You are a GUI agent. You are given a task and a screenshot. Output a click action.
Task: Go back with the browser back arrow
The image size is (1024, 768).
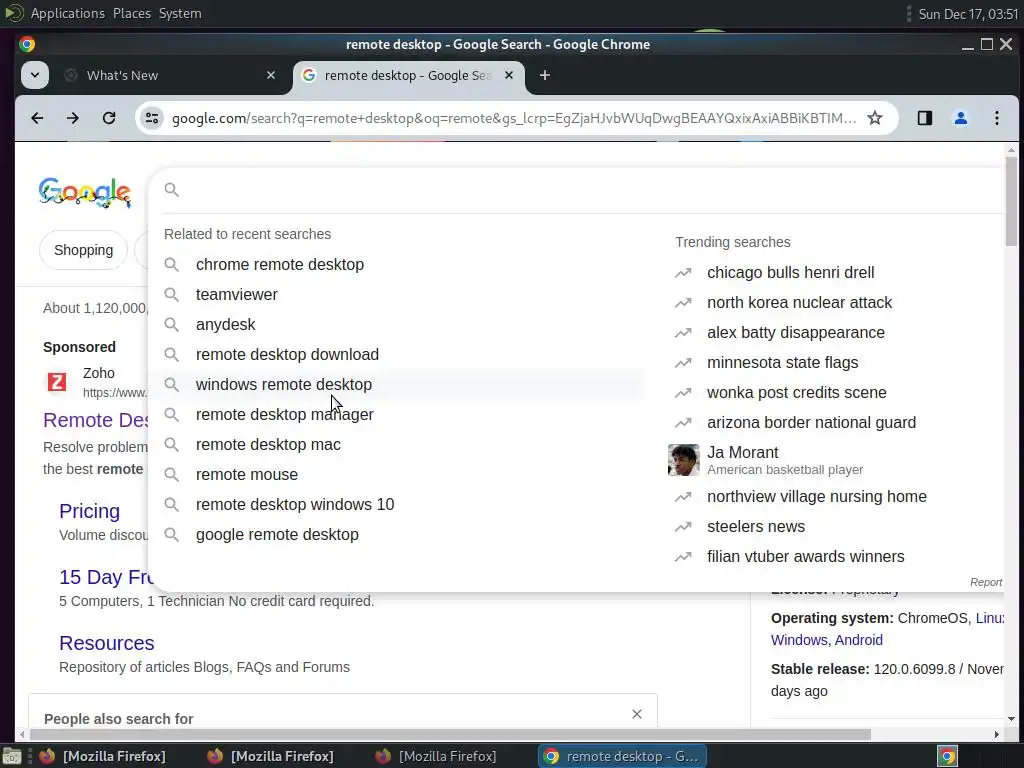pyautogui.click(x=37, y=118)
